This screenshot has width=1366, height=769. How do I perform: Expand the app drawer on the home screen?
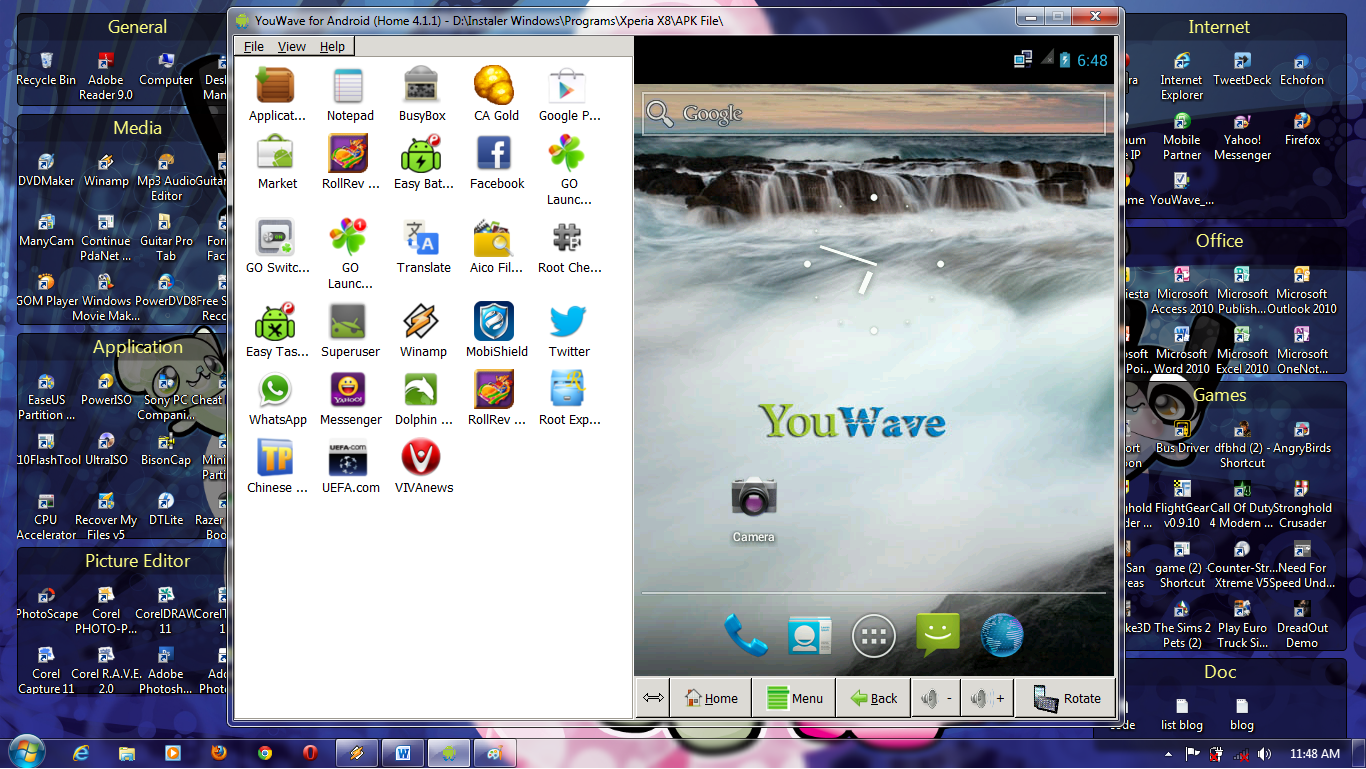[873, 635]
